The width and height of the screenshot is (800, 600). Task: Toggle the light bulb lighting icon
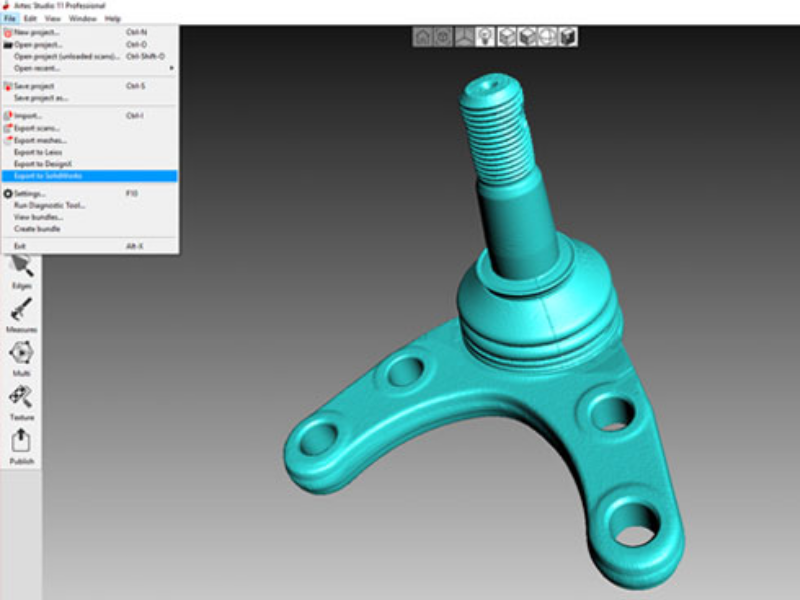pyautogui.click(x=486, y=36)
